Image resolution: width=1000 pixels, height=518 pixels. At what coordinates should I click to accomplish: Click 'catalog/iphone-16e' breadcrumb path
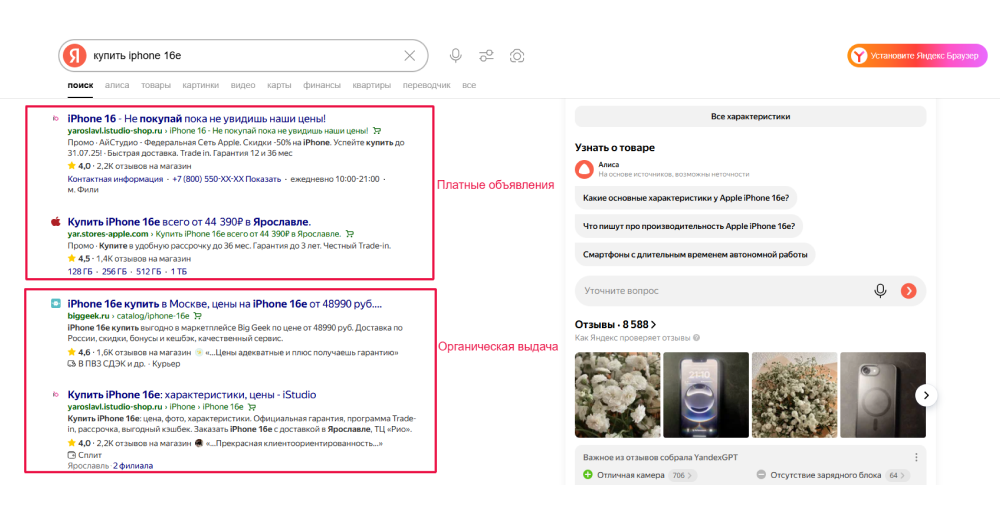pyautogui.click(x=153, y=316)
